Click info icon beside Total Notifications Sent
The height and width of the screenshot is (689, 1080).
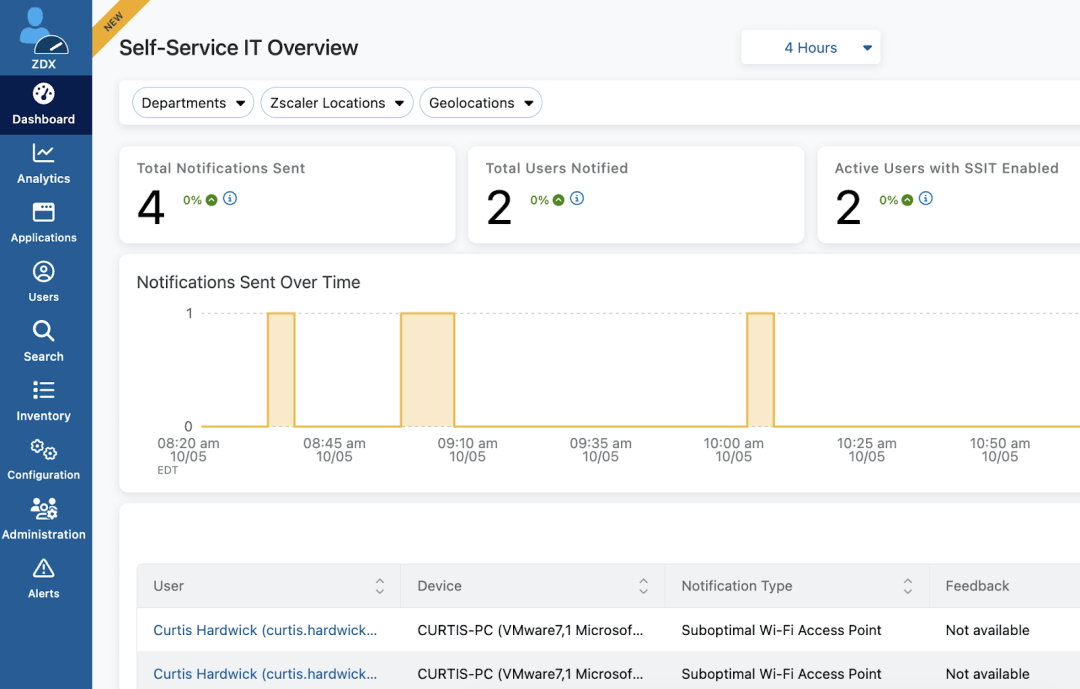[230, 199]
